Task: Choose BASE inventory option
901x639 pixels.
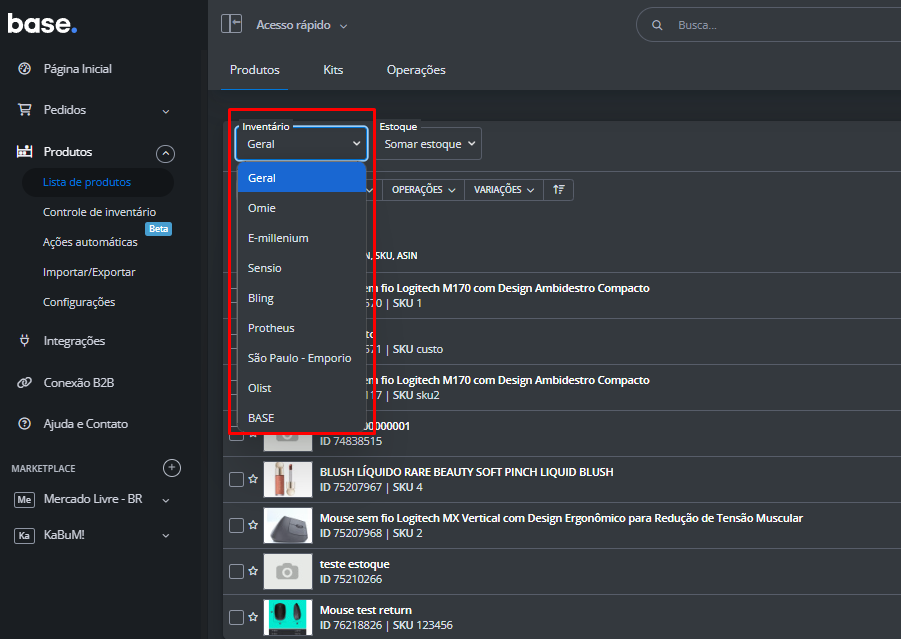Action: click(x=302, y=418)
